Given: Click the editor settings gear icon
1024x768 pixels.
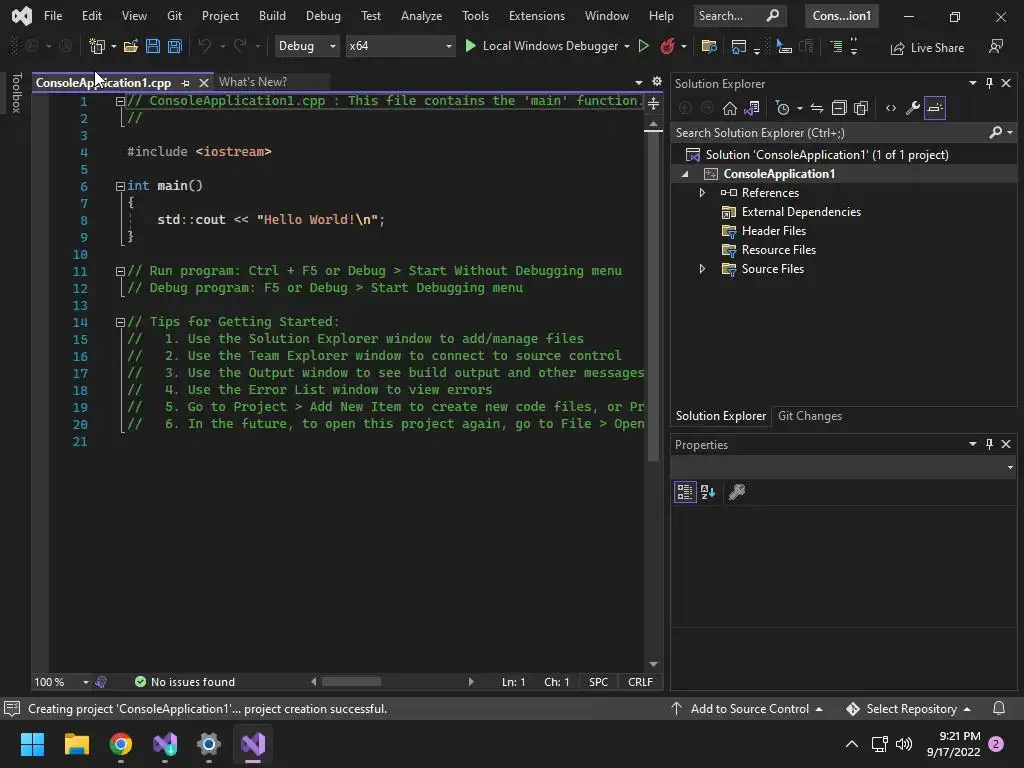Looking at the screenshot, I should [657, 82].
